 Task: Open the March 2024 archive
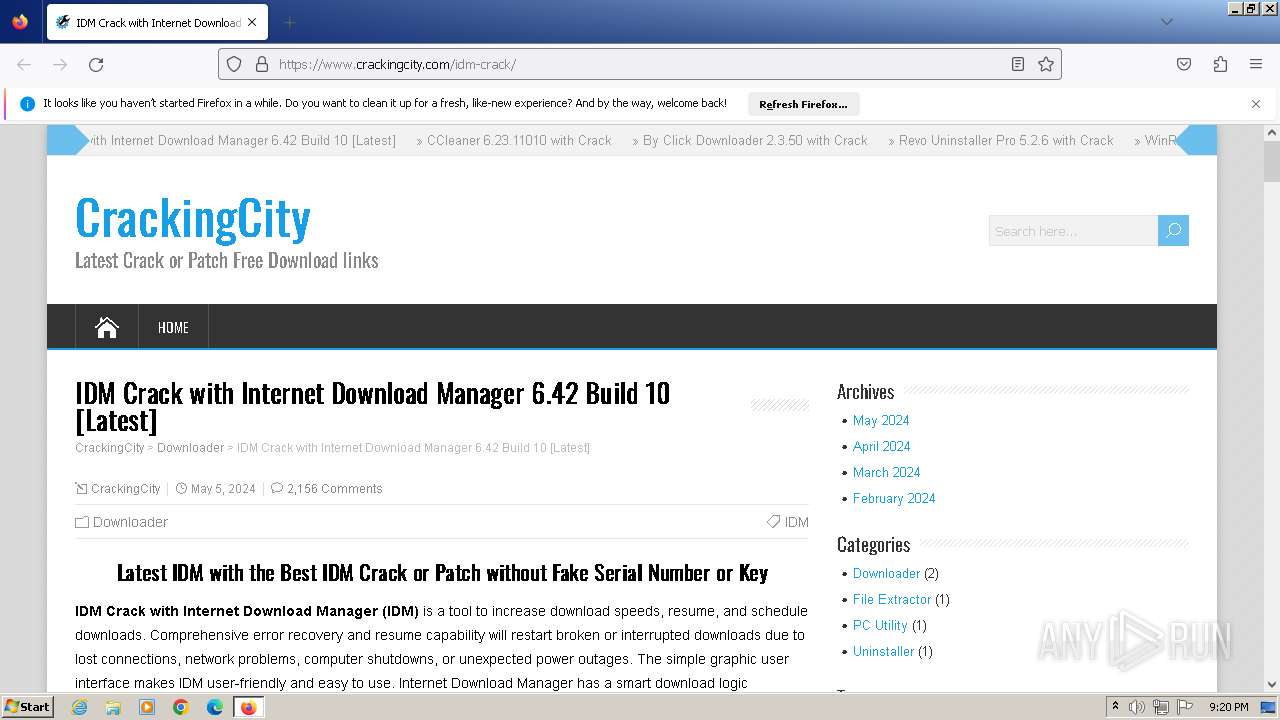(x=887, y=472)
